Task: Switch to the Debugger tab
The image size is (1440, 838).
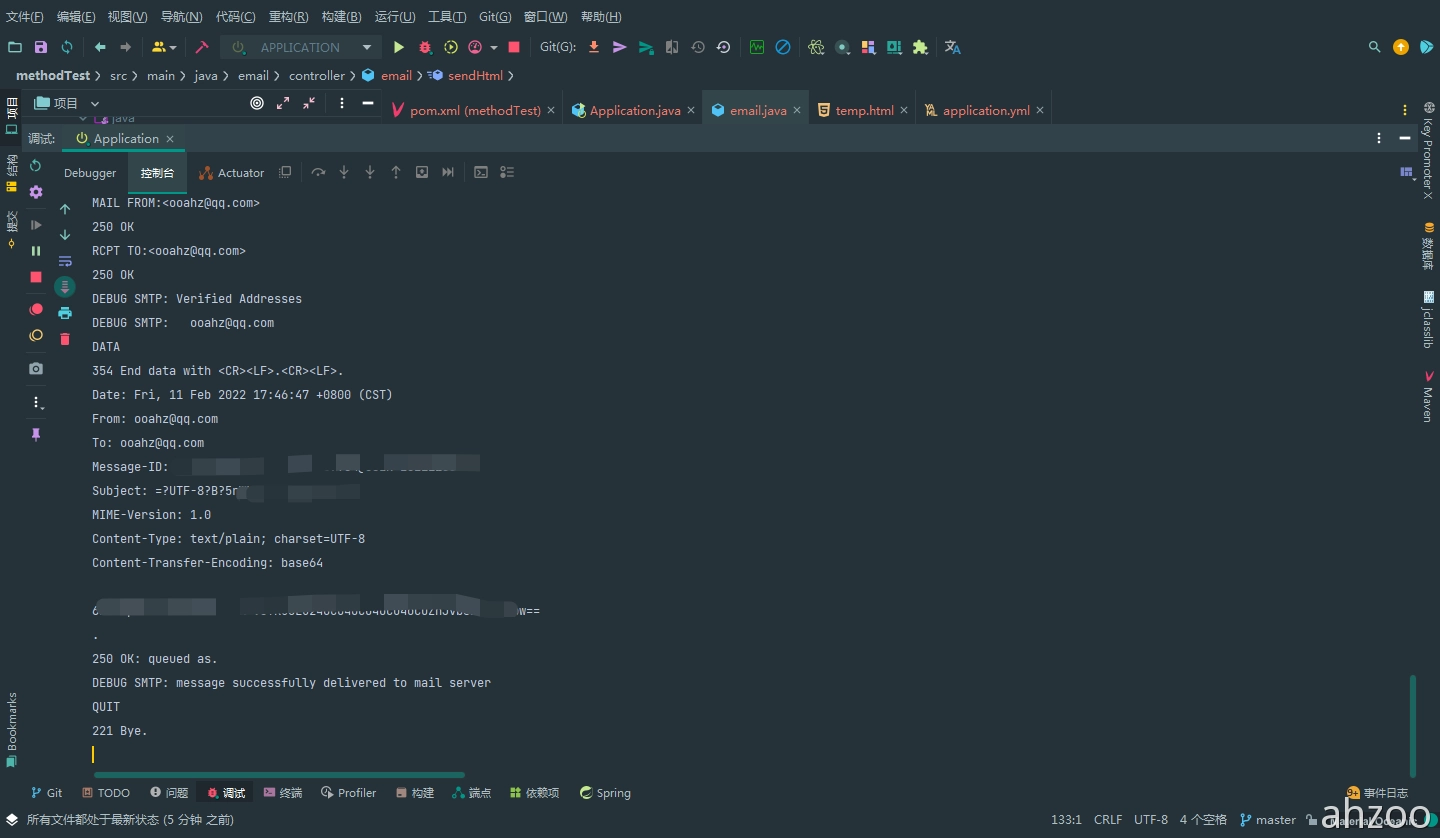Action: tap(90, 173)
